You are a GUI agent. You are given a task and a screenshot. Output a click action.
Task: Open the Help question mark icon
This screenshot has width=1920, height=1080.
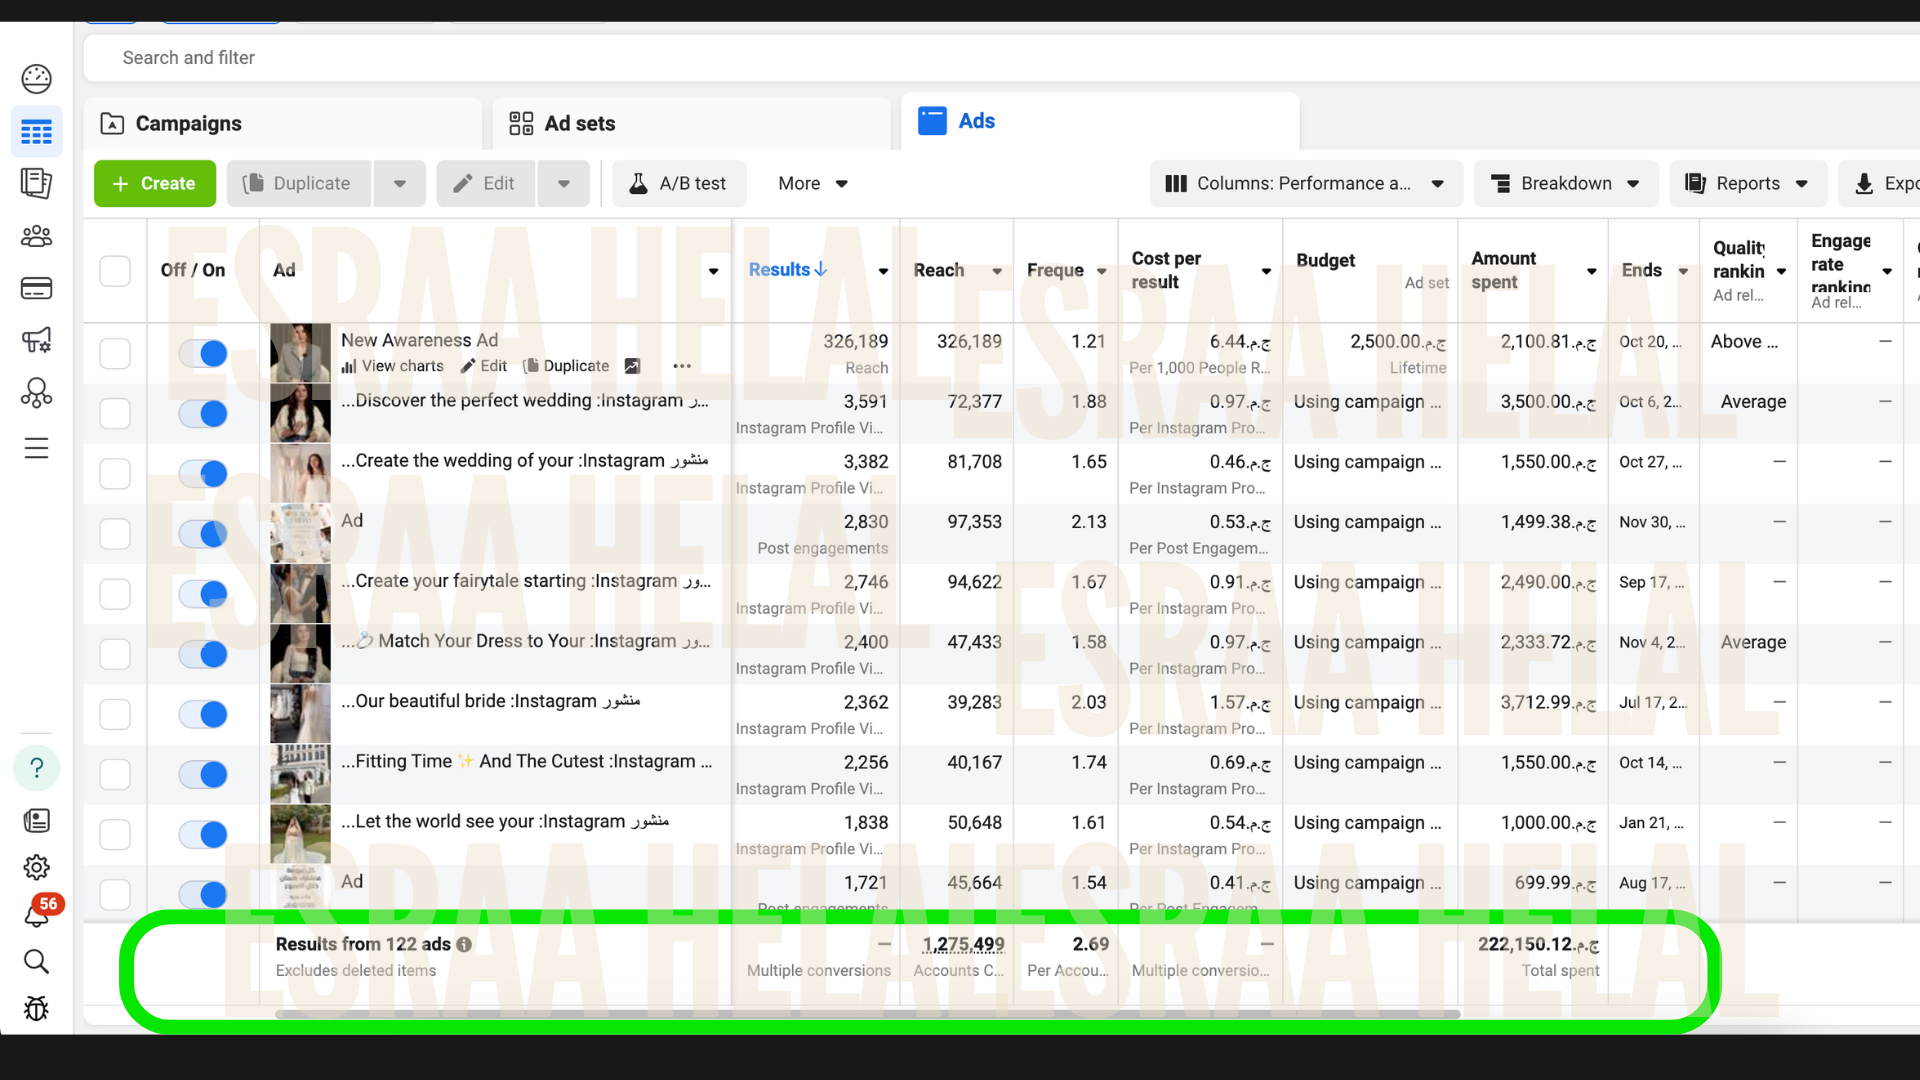click(x=37, y=768)
